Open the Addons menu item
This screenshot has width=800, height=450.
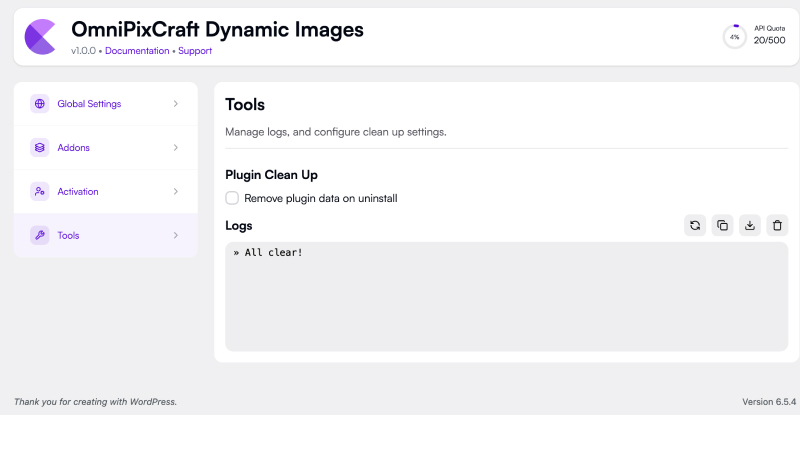106,147
